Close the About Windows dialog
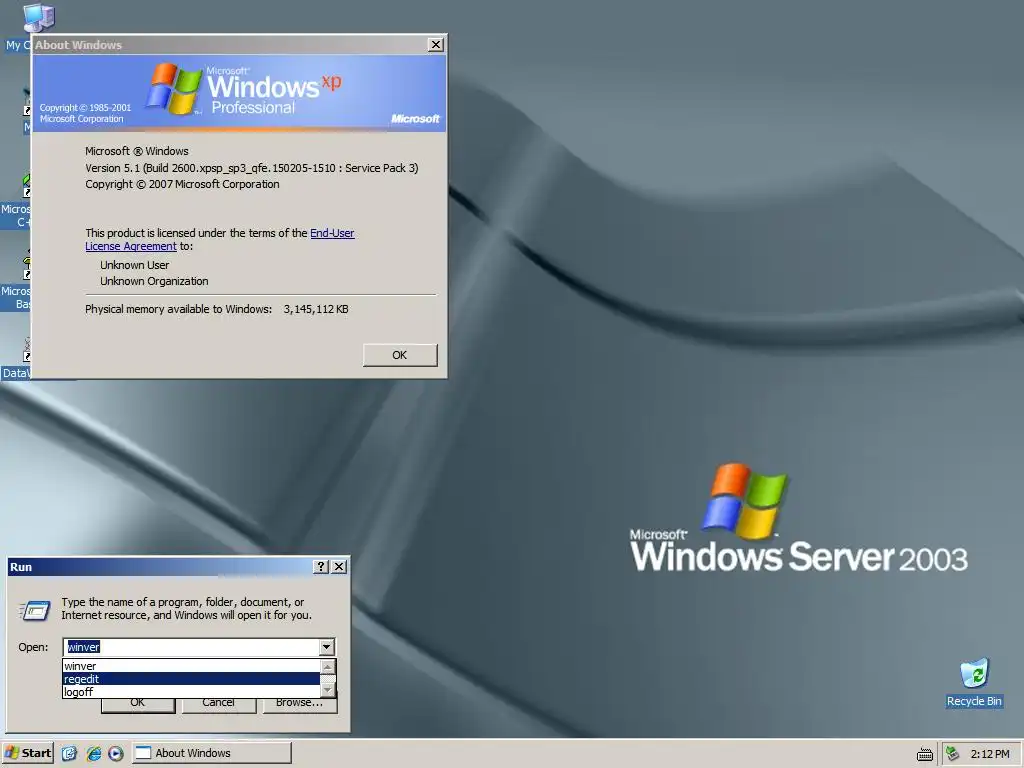The width and height of the screenshot is (1024, 768). (x=436, y=44)
